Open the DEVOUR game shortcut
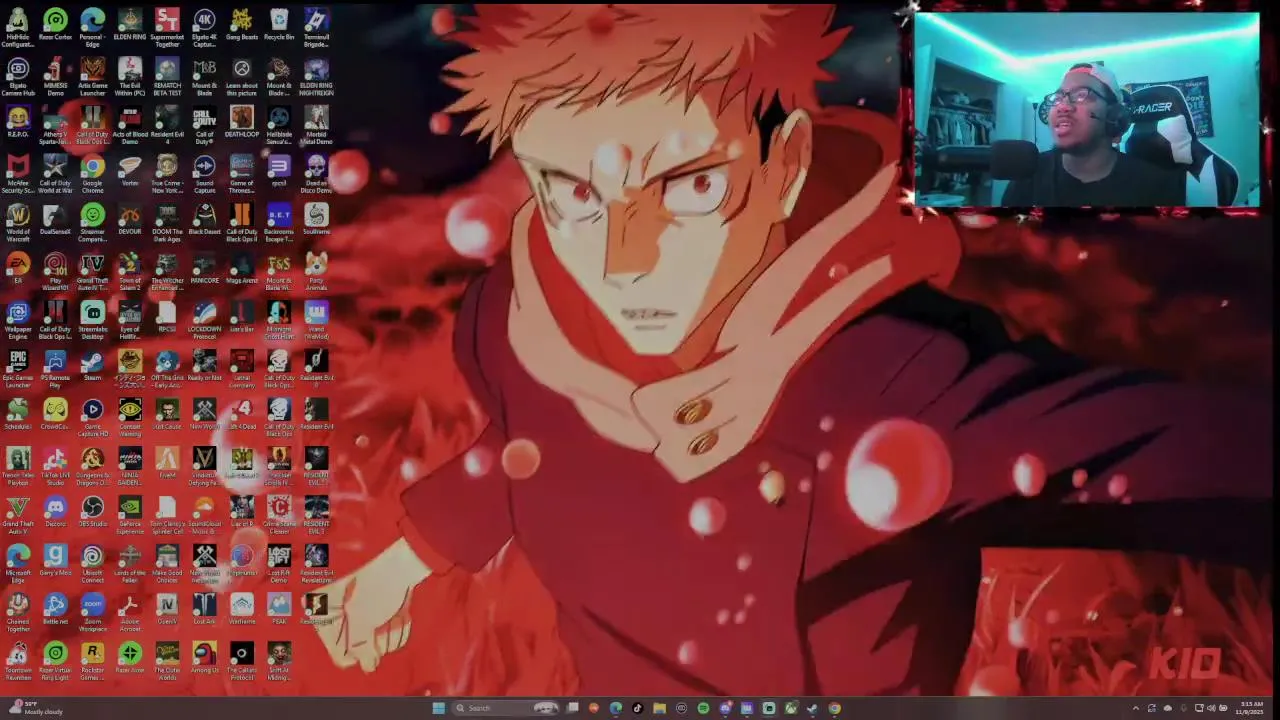Screen dimensions: 1280x720 pos(130,219)
